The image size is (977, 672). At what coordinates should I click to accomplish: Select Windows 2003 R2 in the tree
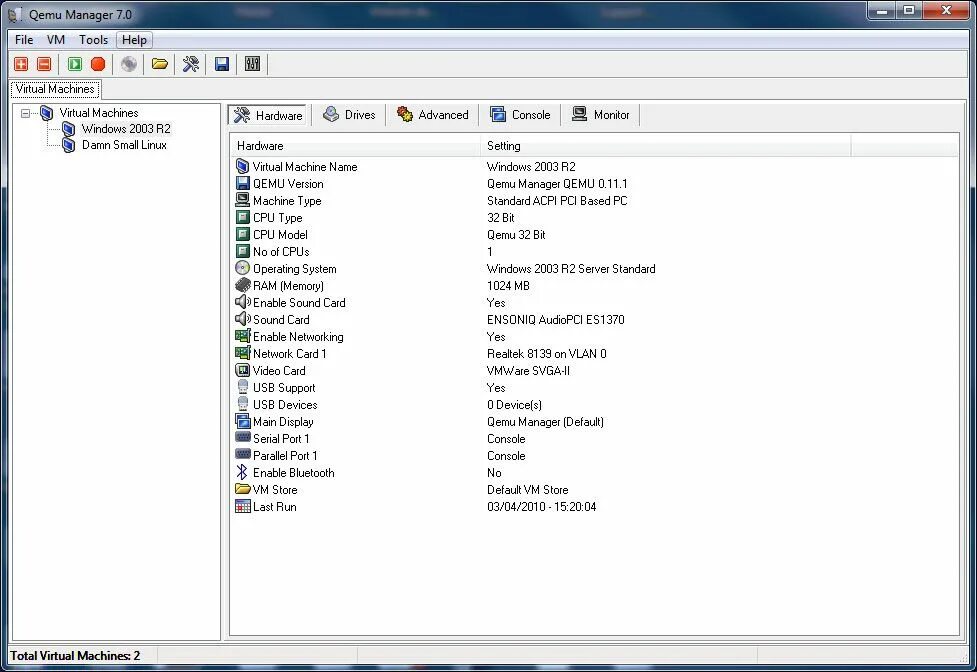(x=126, y=129)
